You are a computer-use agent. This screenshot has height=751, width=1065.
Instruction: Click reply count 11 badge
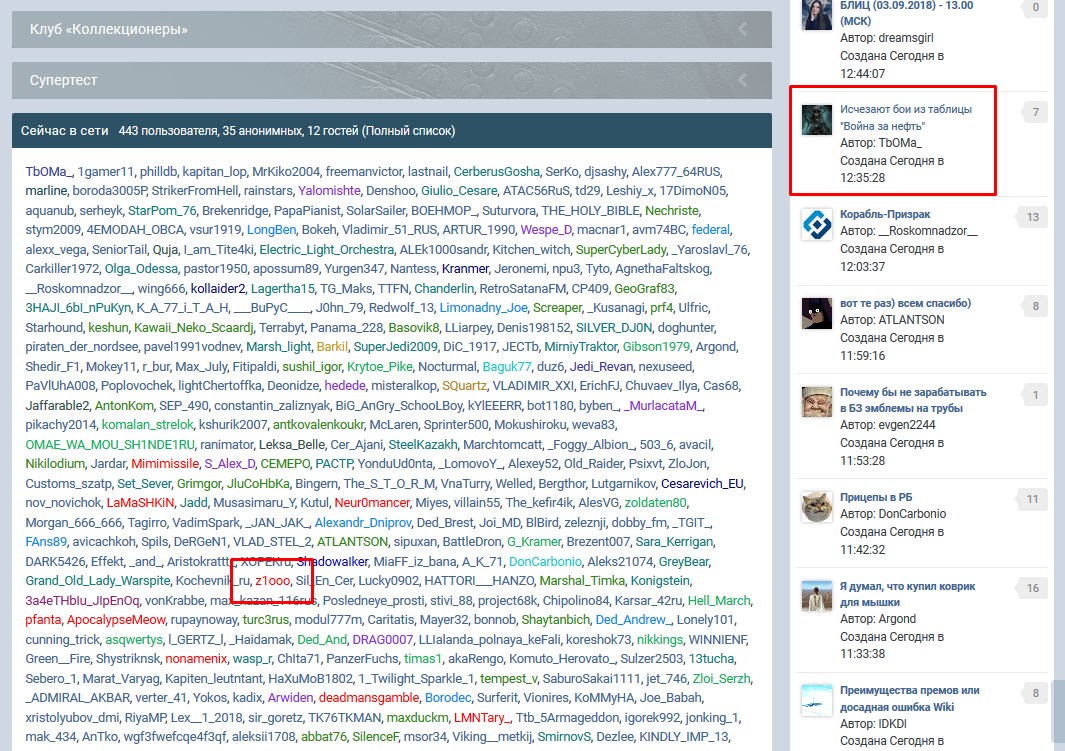1032,499
